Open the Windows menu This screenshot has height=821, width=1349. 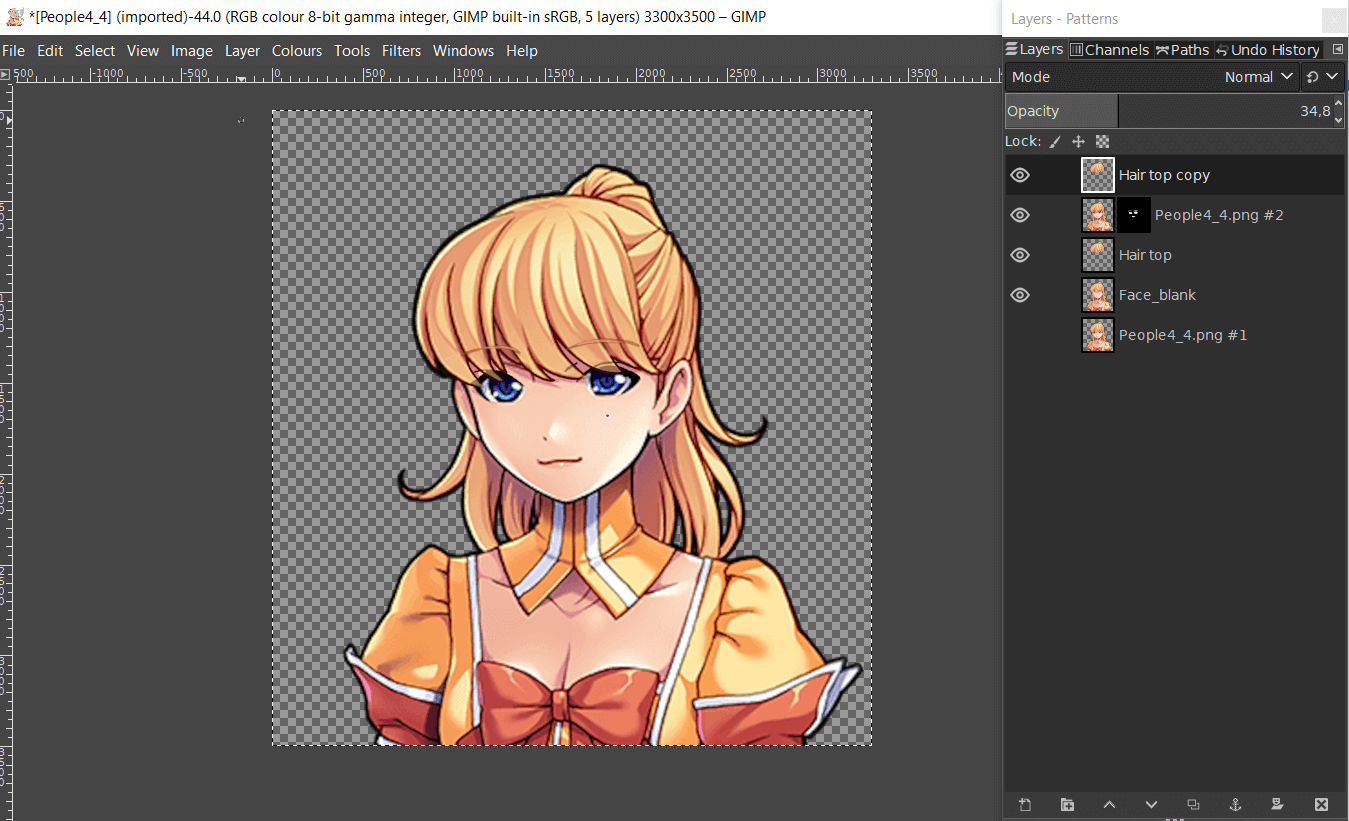pos(464,51)
